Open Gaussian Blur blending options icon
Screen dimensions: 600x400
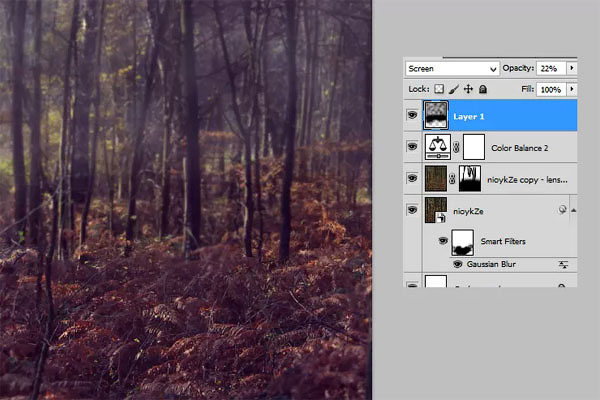pos(563,265)
